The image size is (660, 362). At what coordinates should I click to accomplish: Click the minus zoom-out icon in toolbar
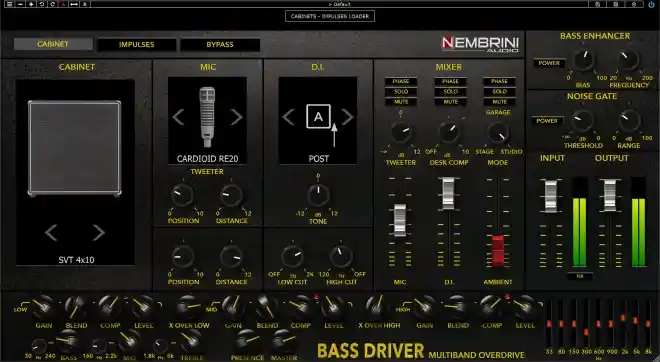(x=20, y=4)
